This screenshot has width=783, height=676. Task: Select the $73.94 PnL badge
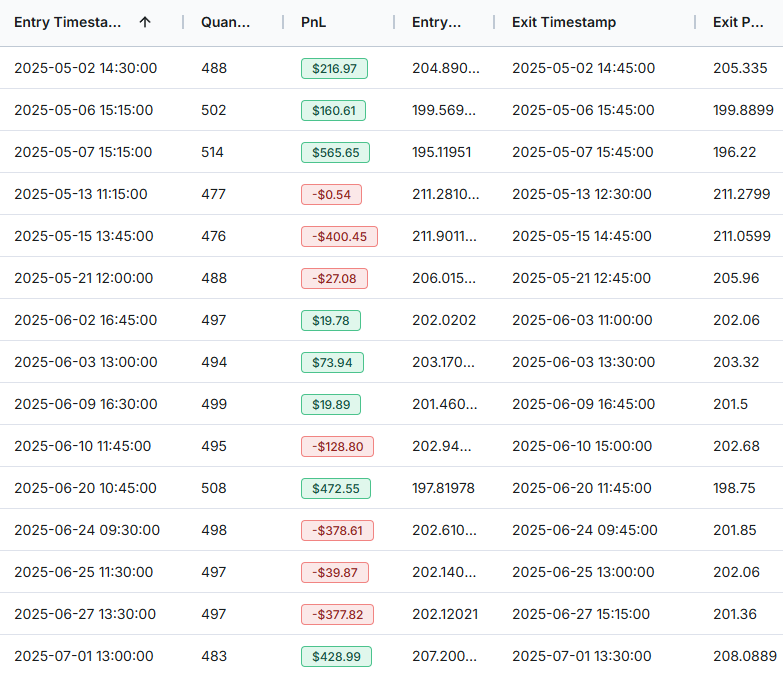pos(332,362)
